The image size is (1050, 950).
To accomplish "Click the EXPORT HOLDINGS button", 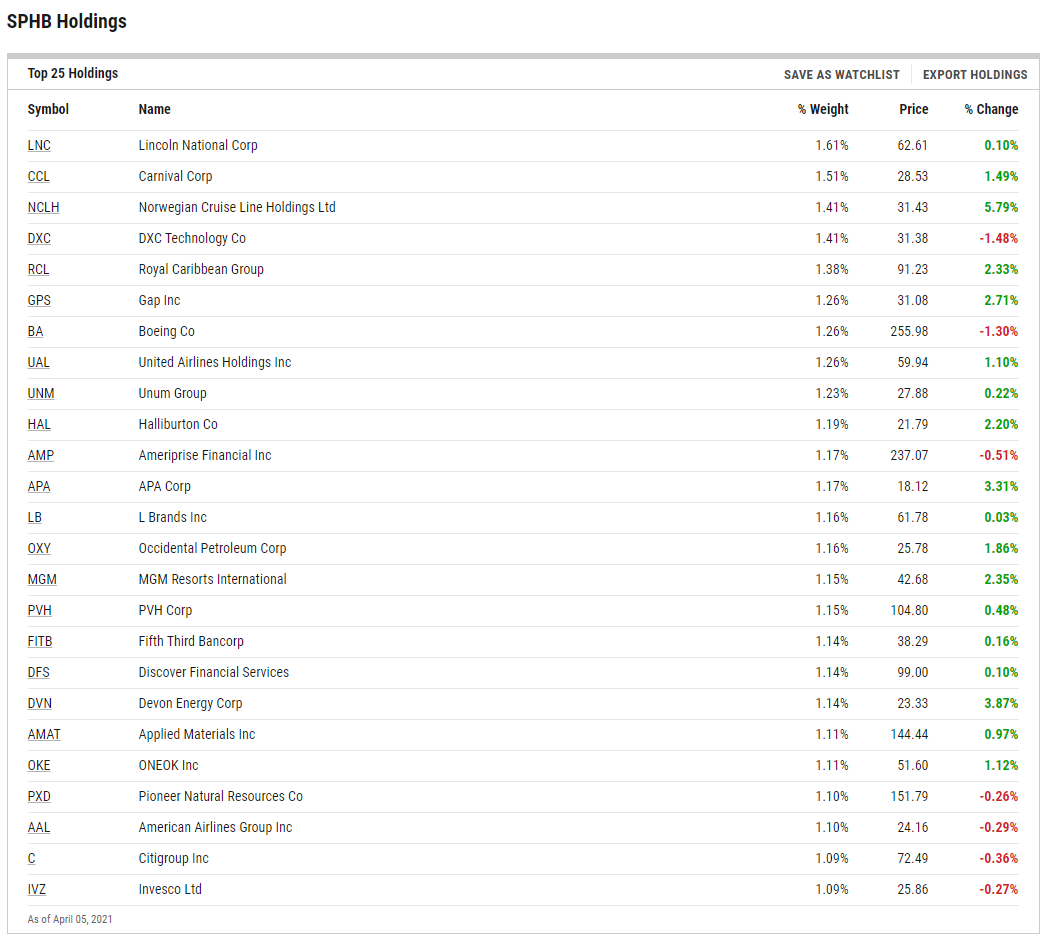I will pyautogui.click(x=974, y=74).
